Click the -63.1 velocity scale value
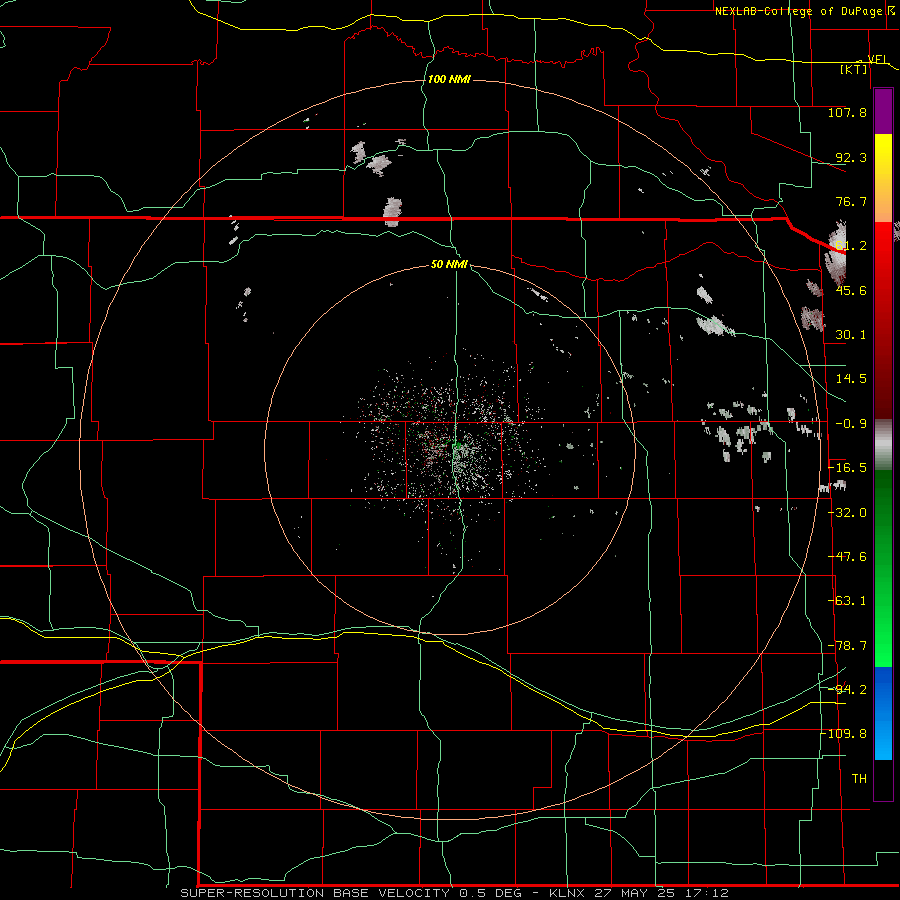 [x=847, y=601]
